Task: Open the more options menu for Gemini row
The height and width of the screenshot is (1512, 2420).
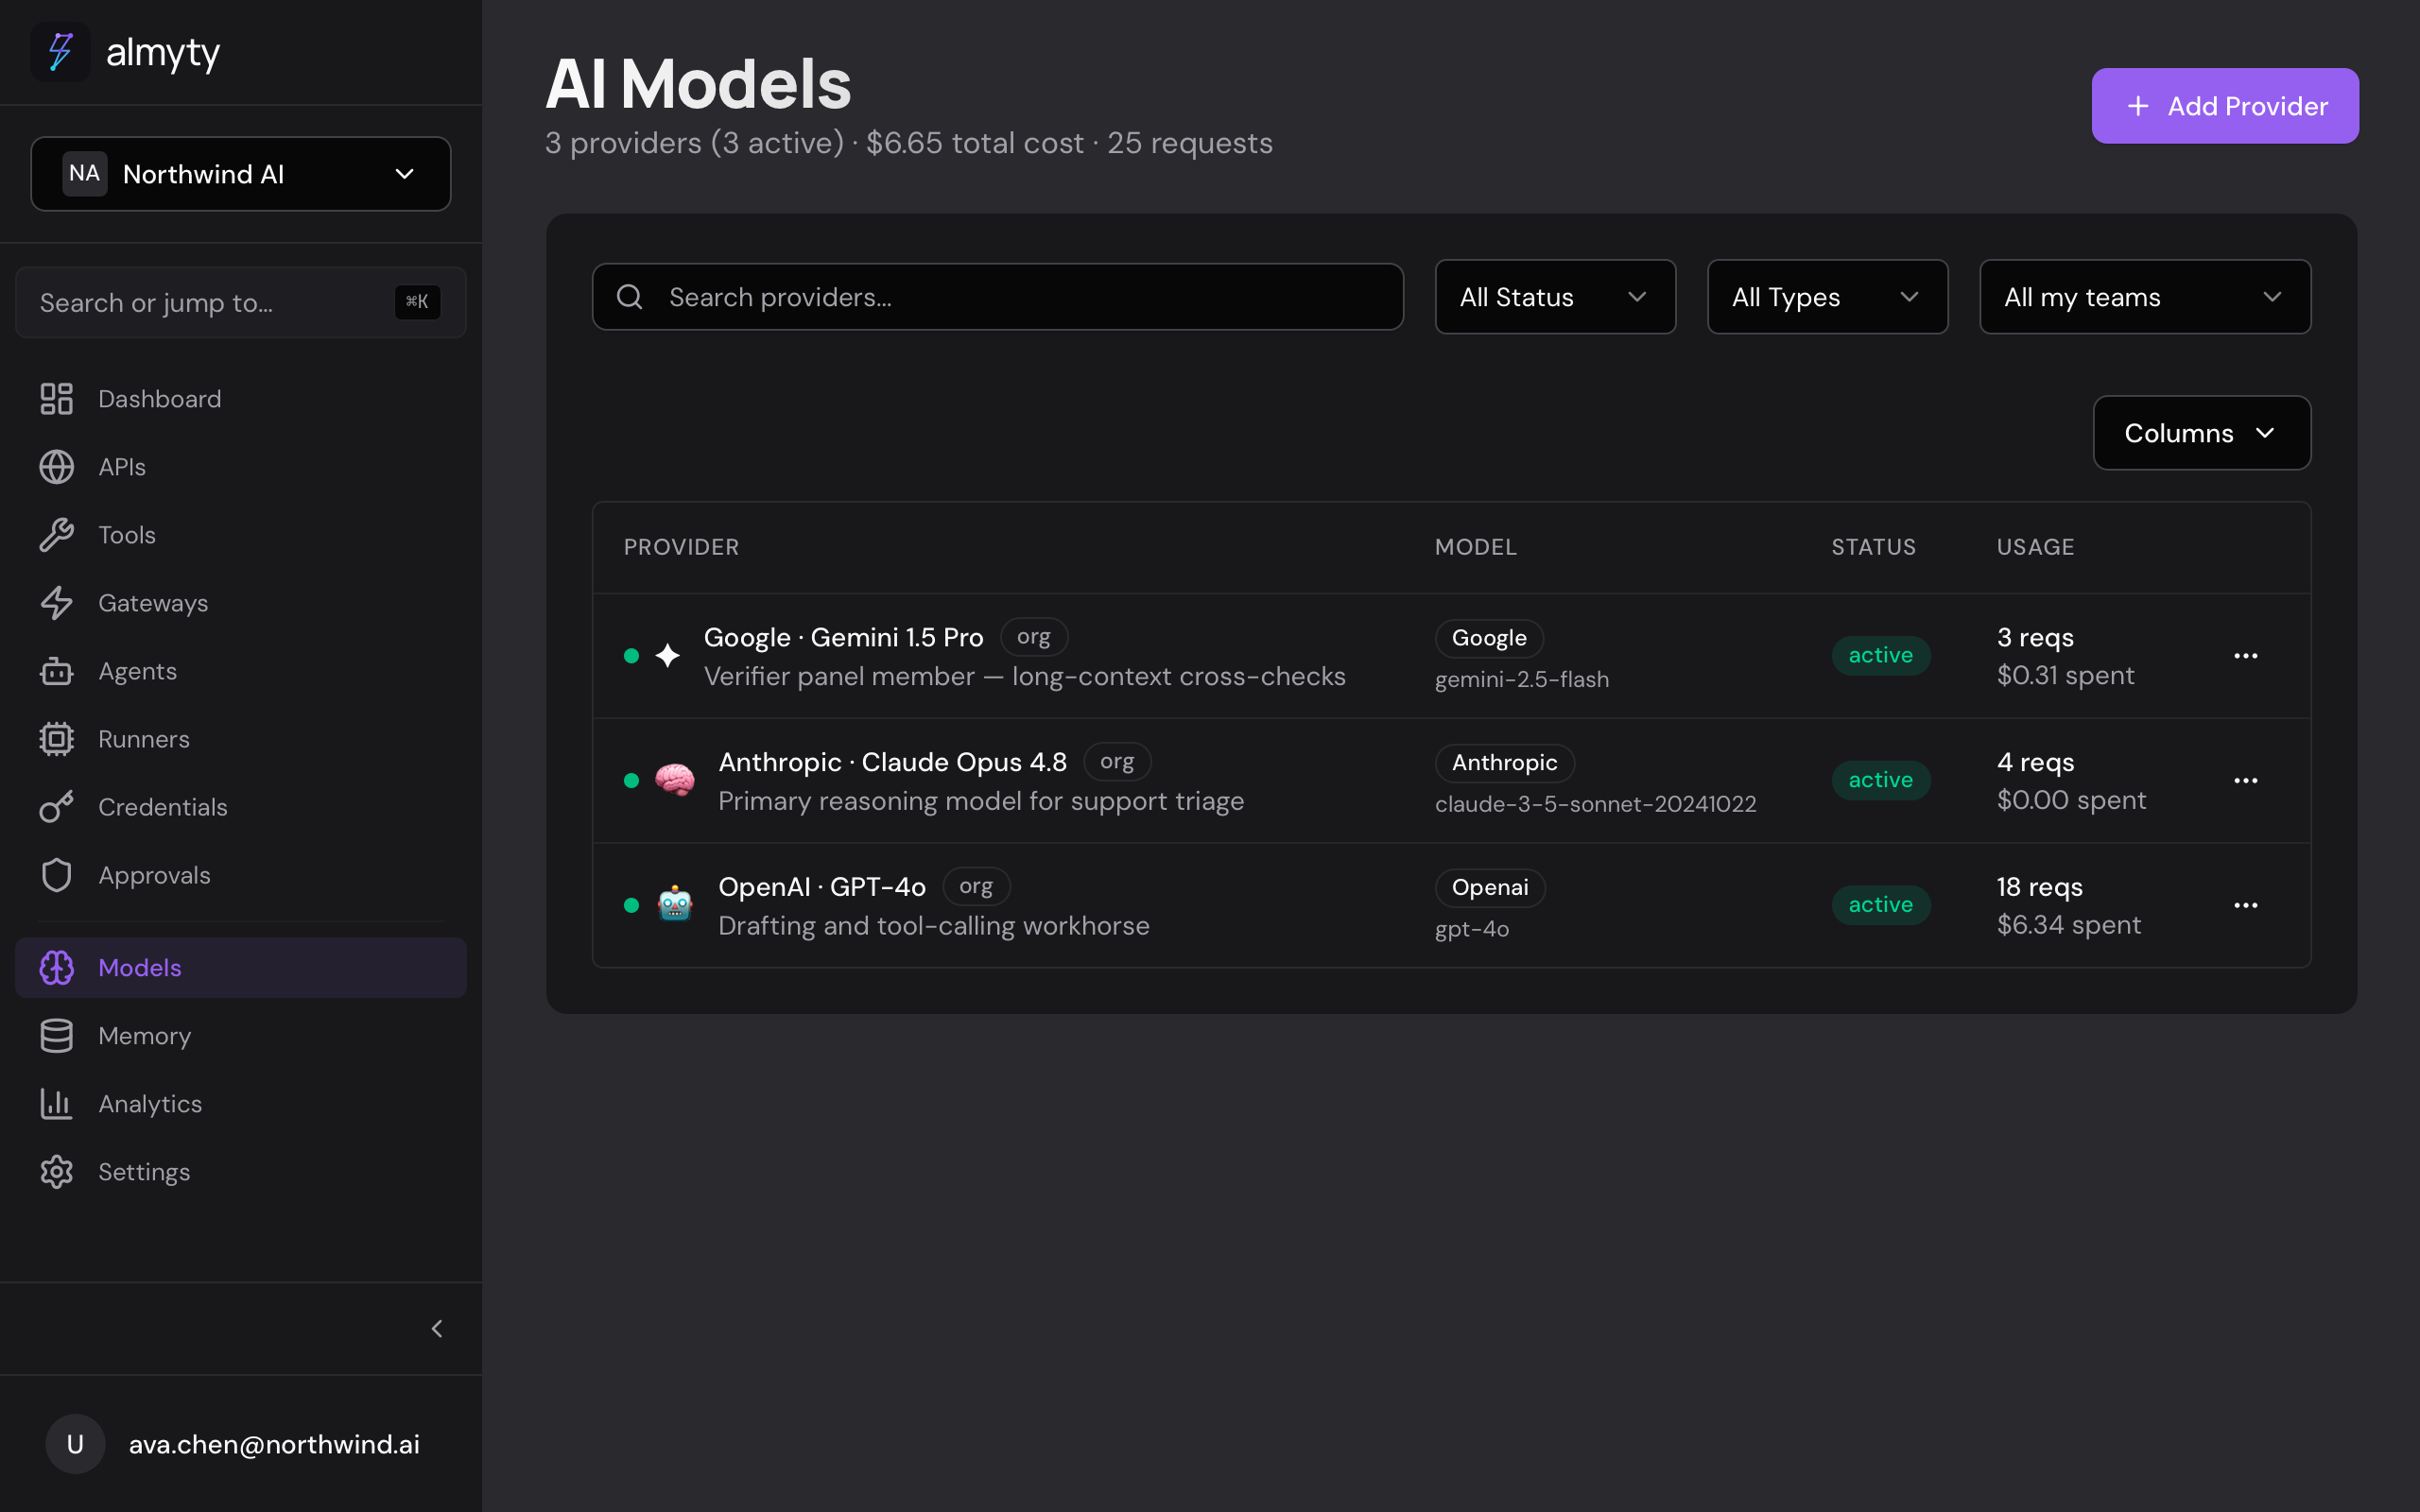Action: [2246, 656]
